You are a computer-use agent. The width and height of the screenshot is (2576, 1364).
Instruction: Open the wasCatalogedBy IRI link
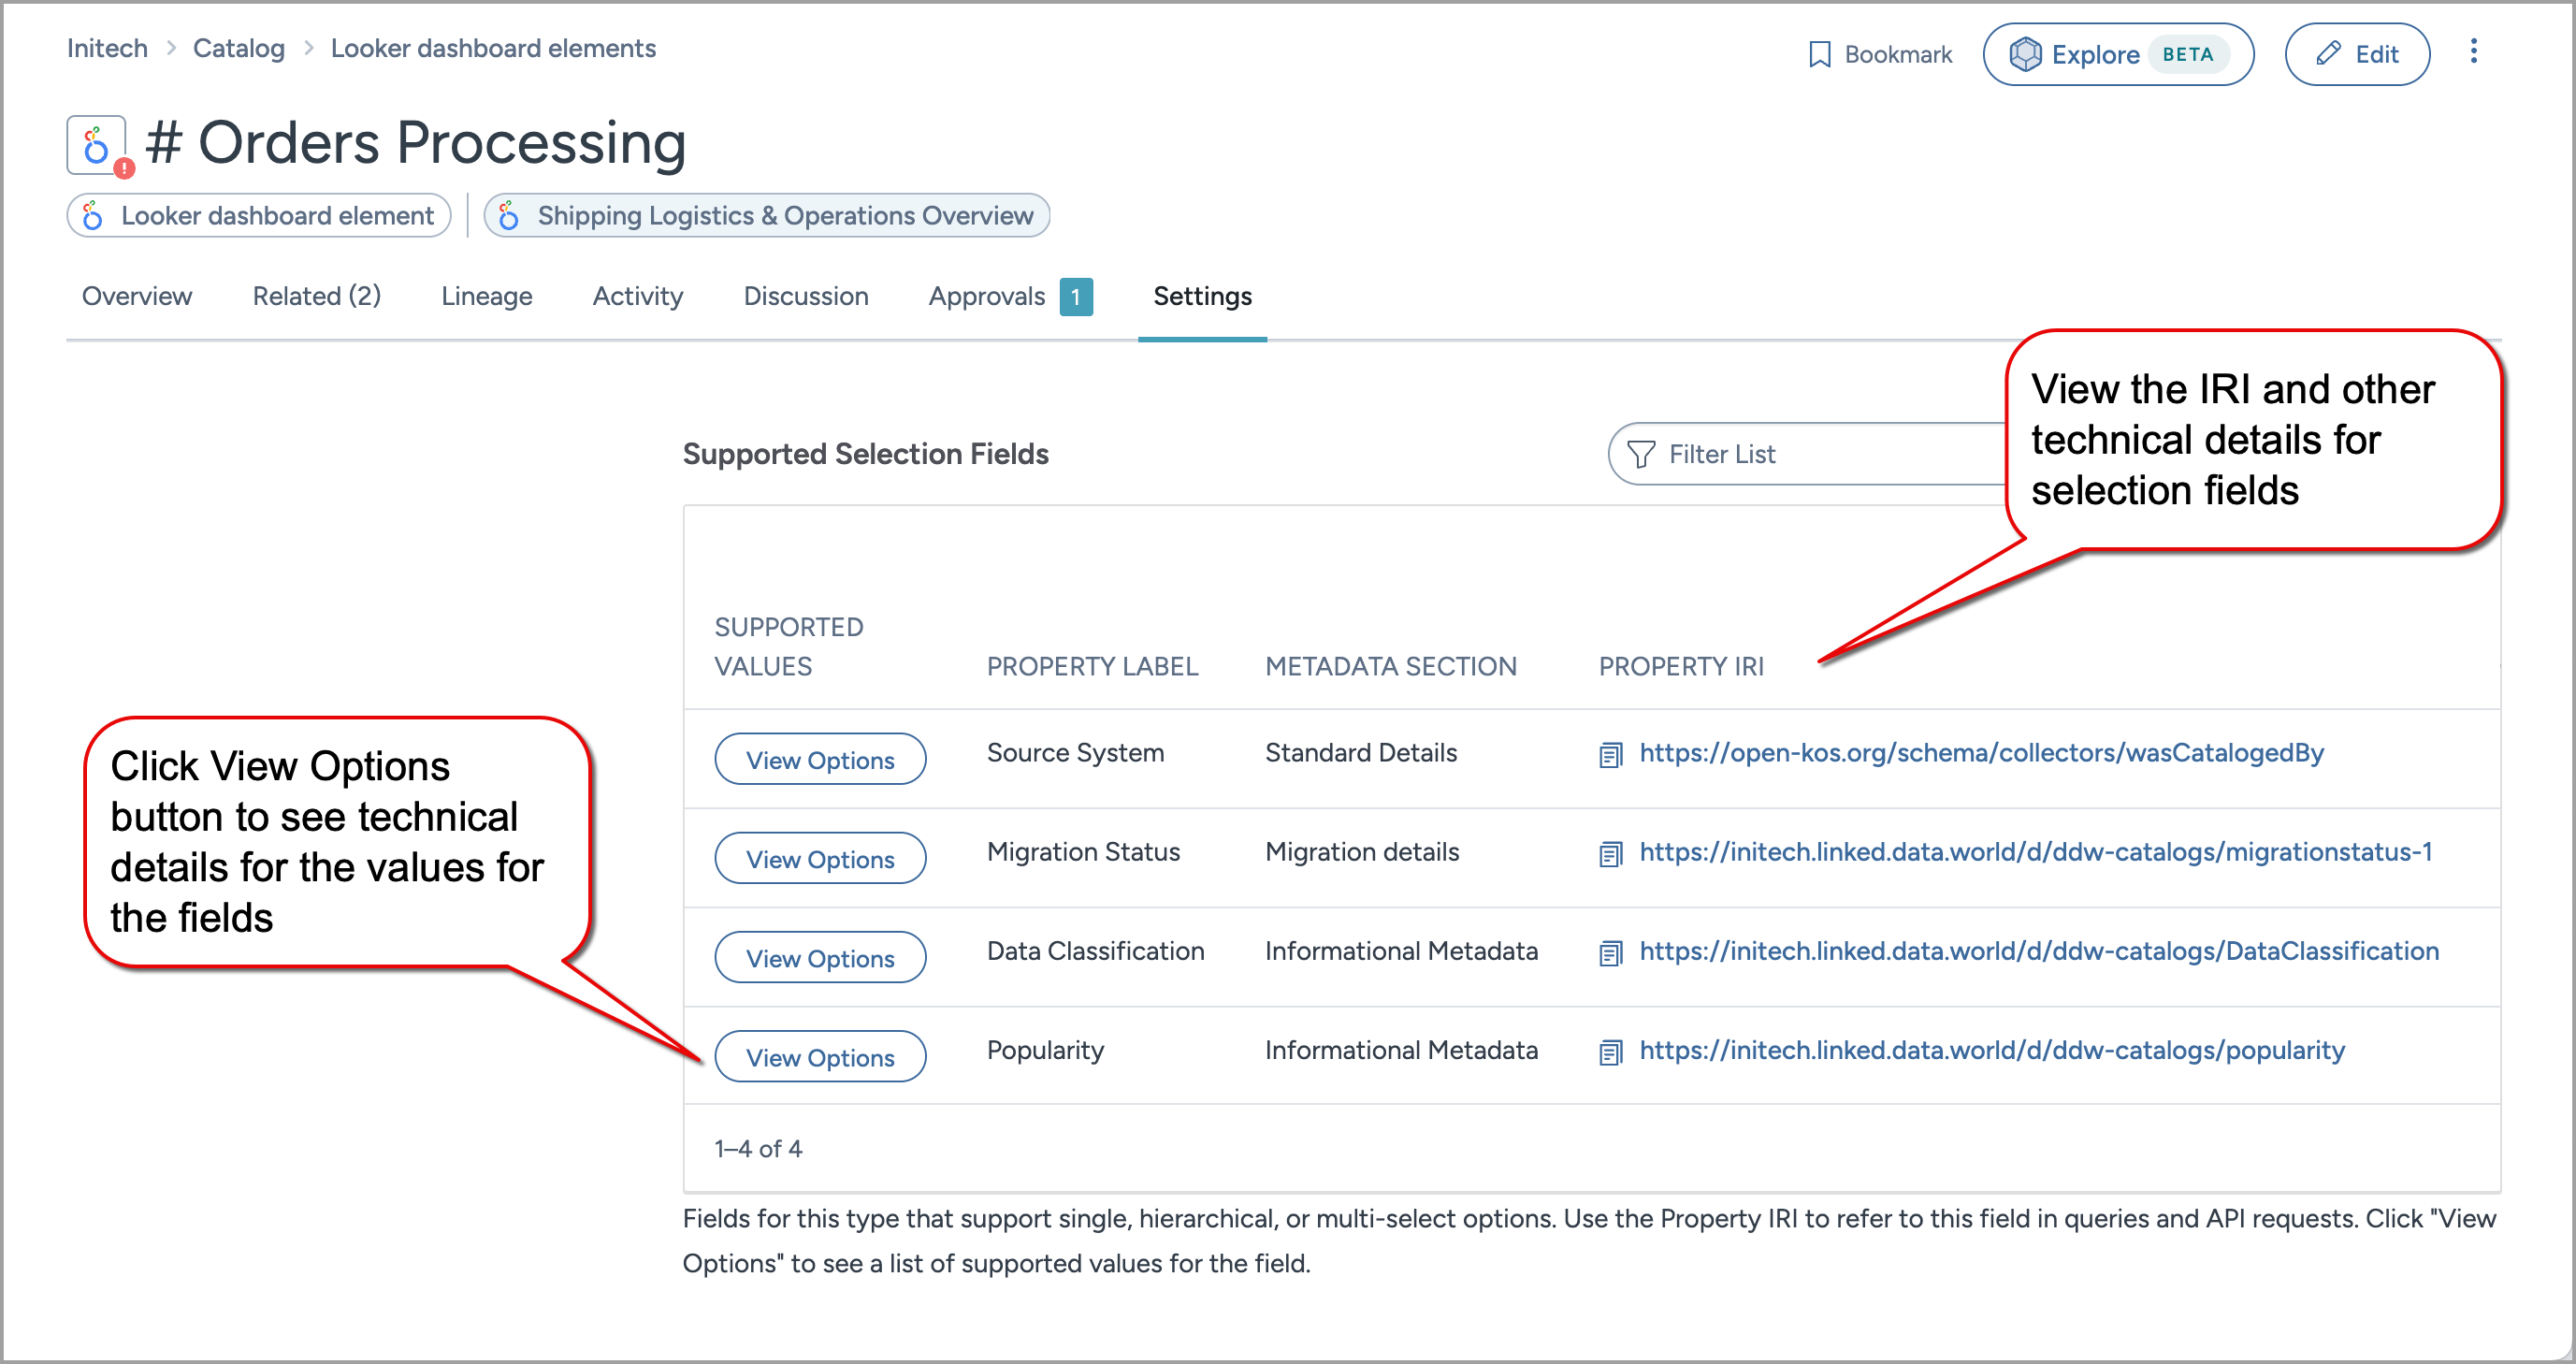point(1981,753)
